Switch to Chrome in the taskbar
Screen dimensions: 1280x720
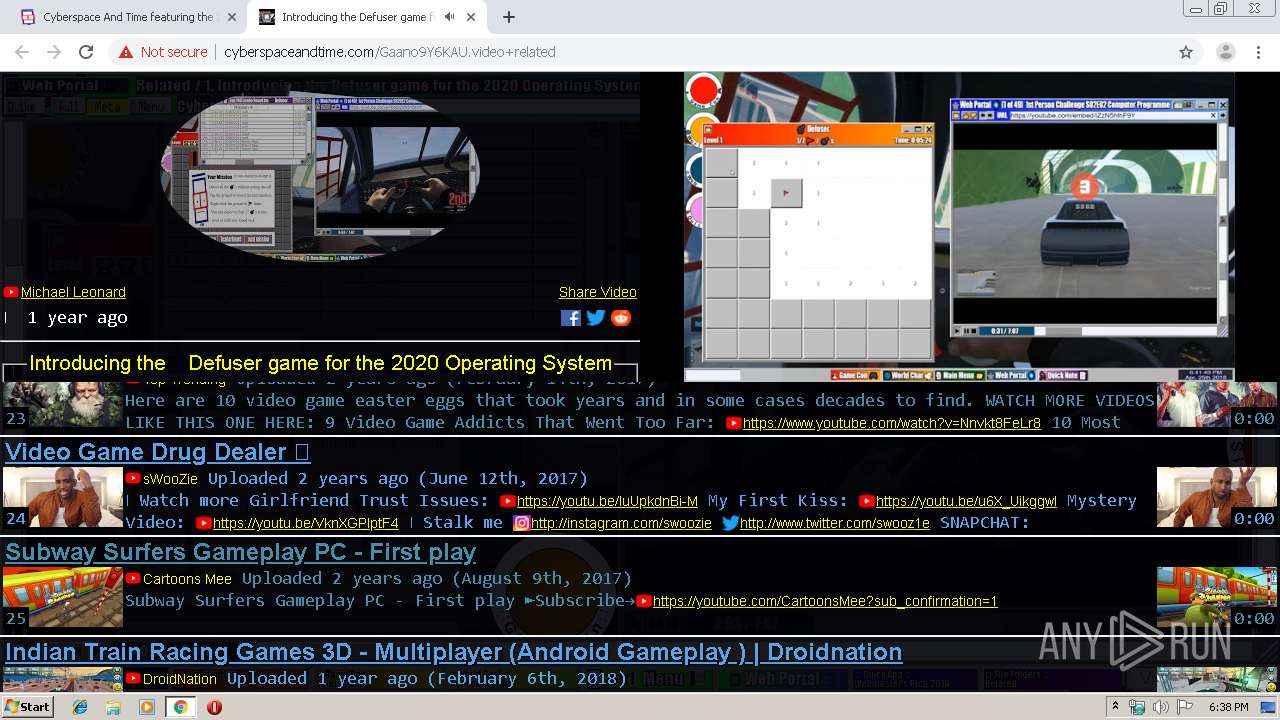pyautogui.click(x=180, y=707)
